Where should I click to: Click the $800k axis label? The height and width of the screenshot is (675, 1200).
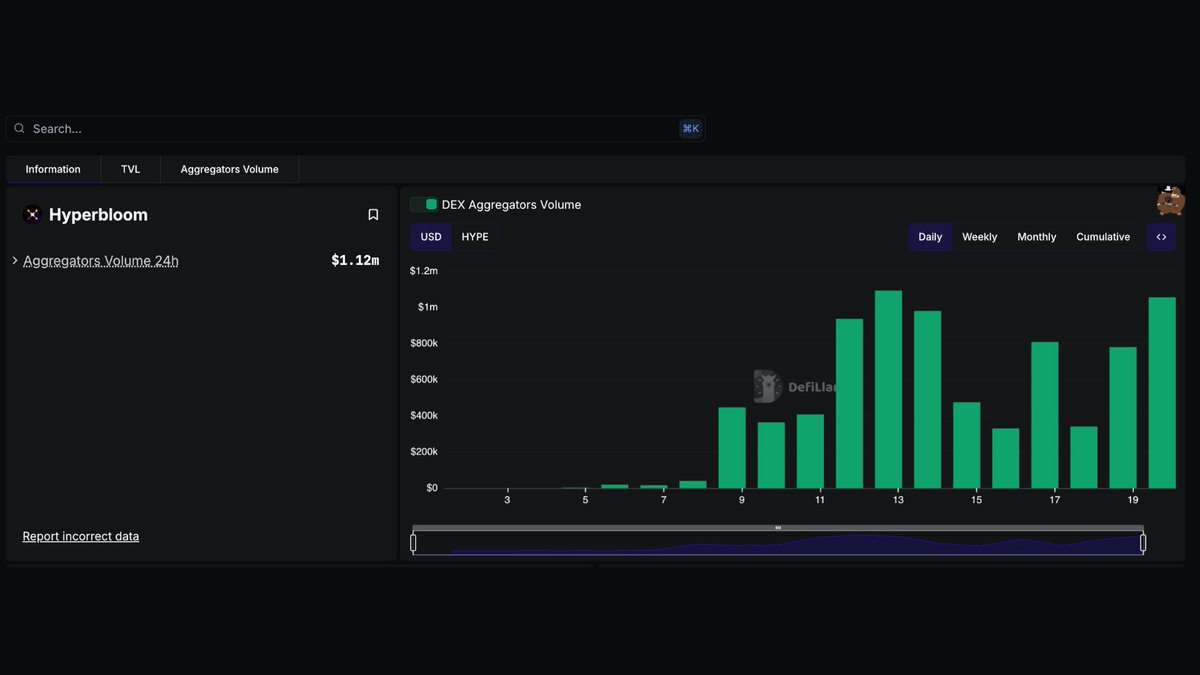click(x=422, y=343)
